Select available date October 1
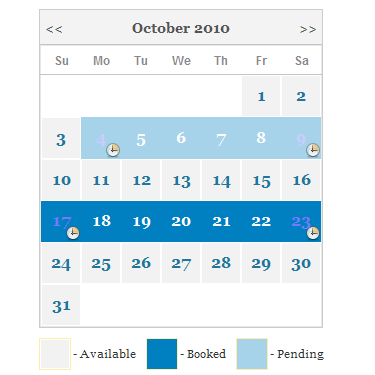This screenshot has height=375, width=375. (x=261, y=96)
